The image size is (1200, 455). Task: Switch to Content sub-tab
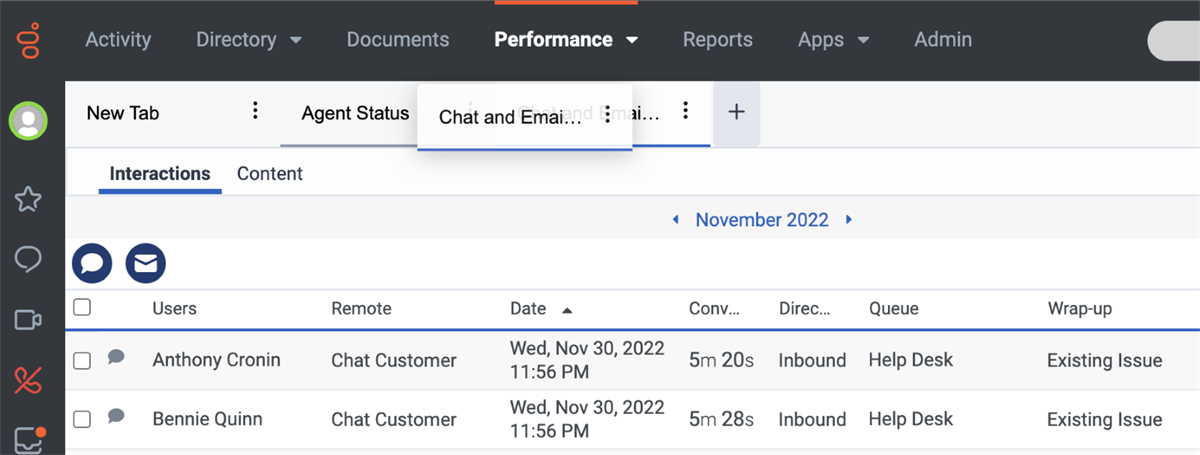click(270, 173)
